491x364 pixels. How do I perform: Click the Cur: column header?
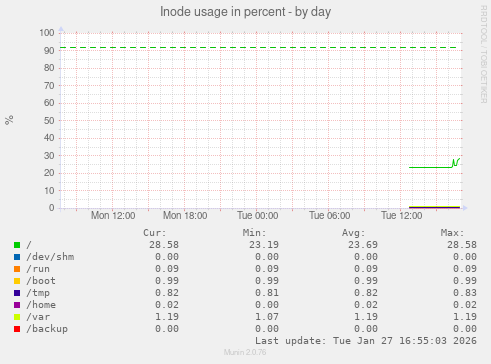tap(155, 233)
